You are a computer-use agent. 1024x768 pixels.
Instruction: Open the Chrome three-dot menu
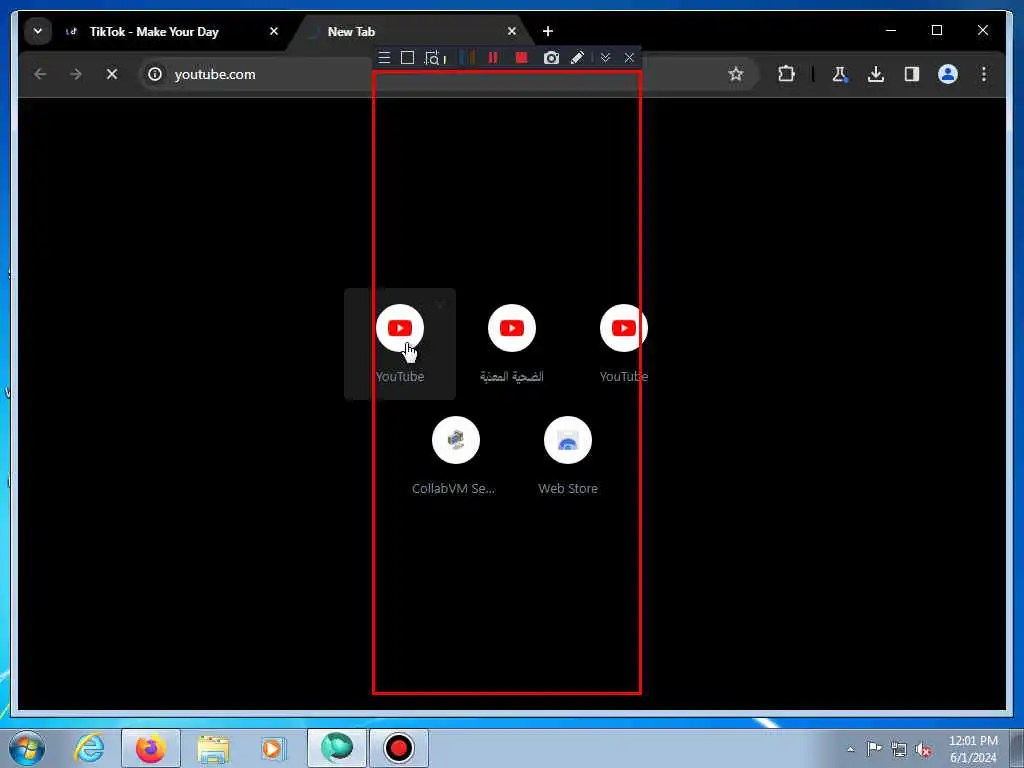click(984, 74)
